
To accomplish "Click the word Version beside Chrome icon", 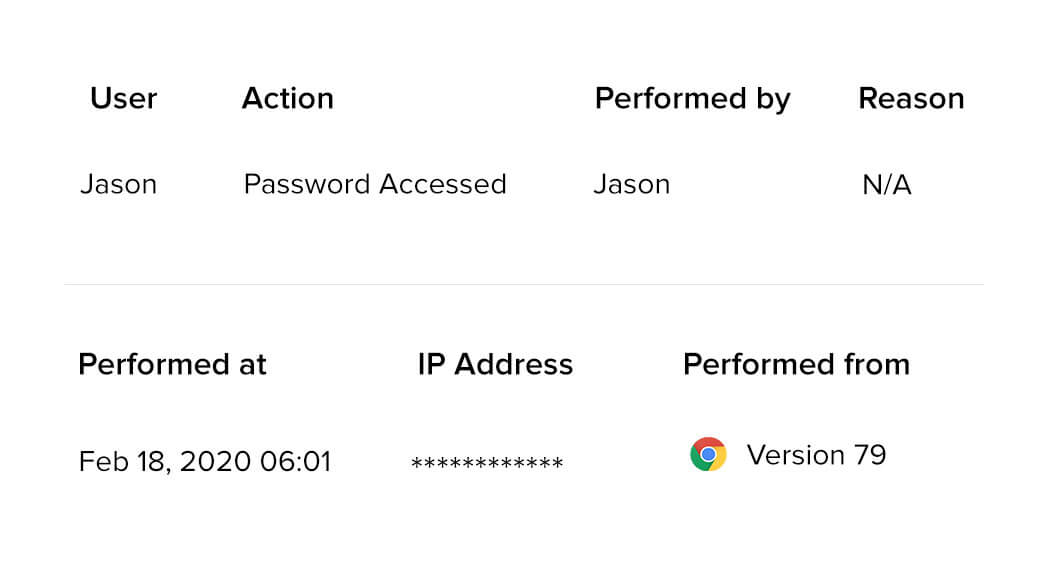I will click(796, 455).
